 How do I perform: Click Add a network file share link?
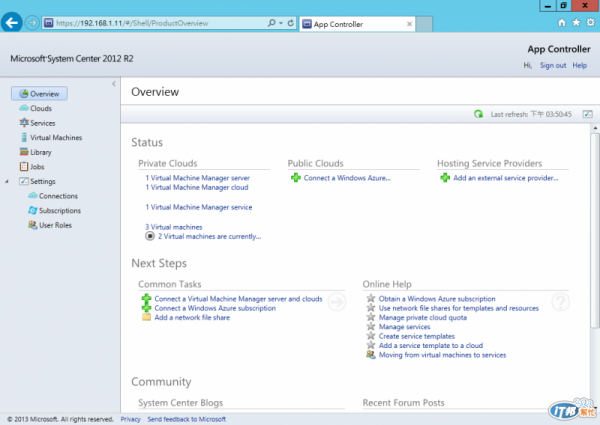click(x=192, y=318)
